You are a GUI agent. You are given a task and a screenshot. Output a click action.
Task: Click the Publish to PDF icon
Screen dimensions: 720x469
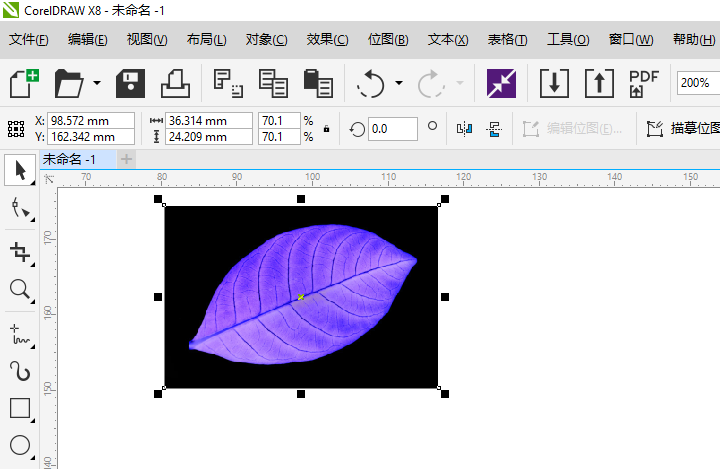[643, 83]
